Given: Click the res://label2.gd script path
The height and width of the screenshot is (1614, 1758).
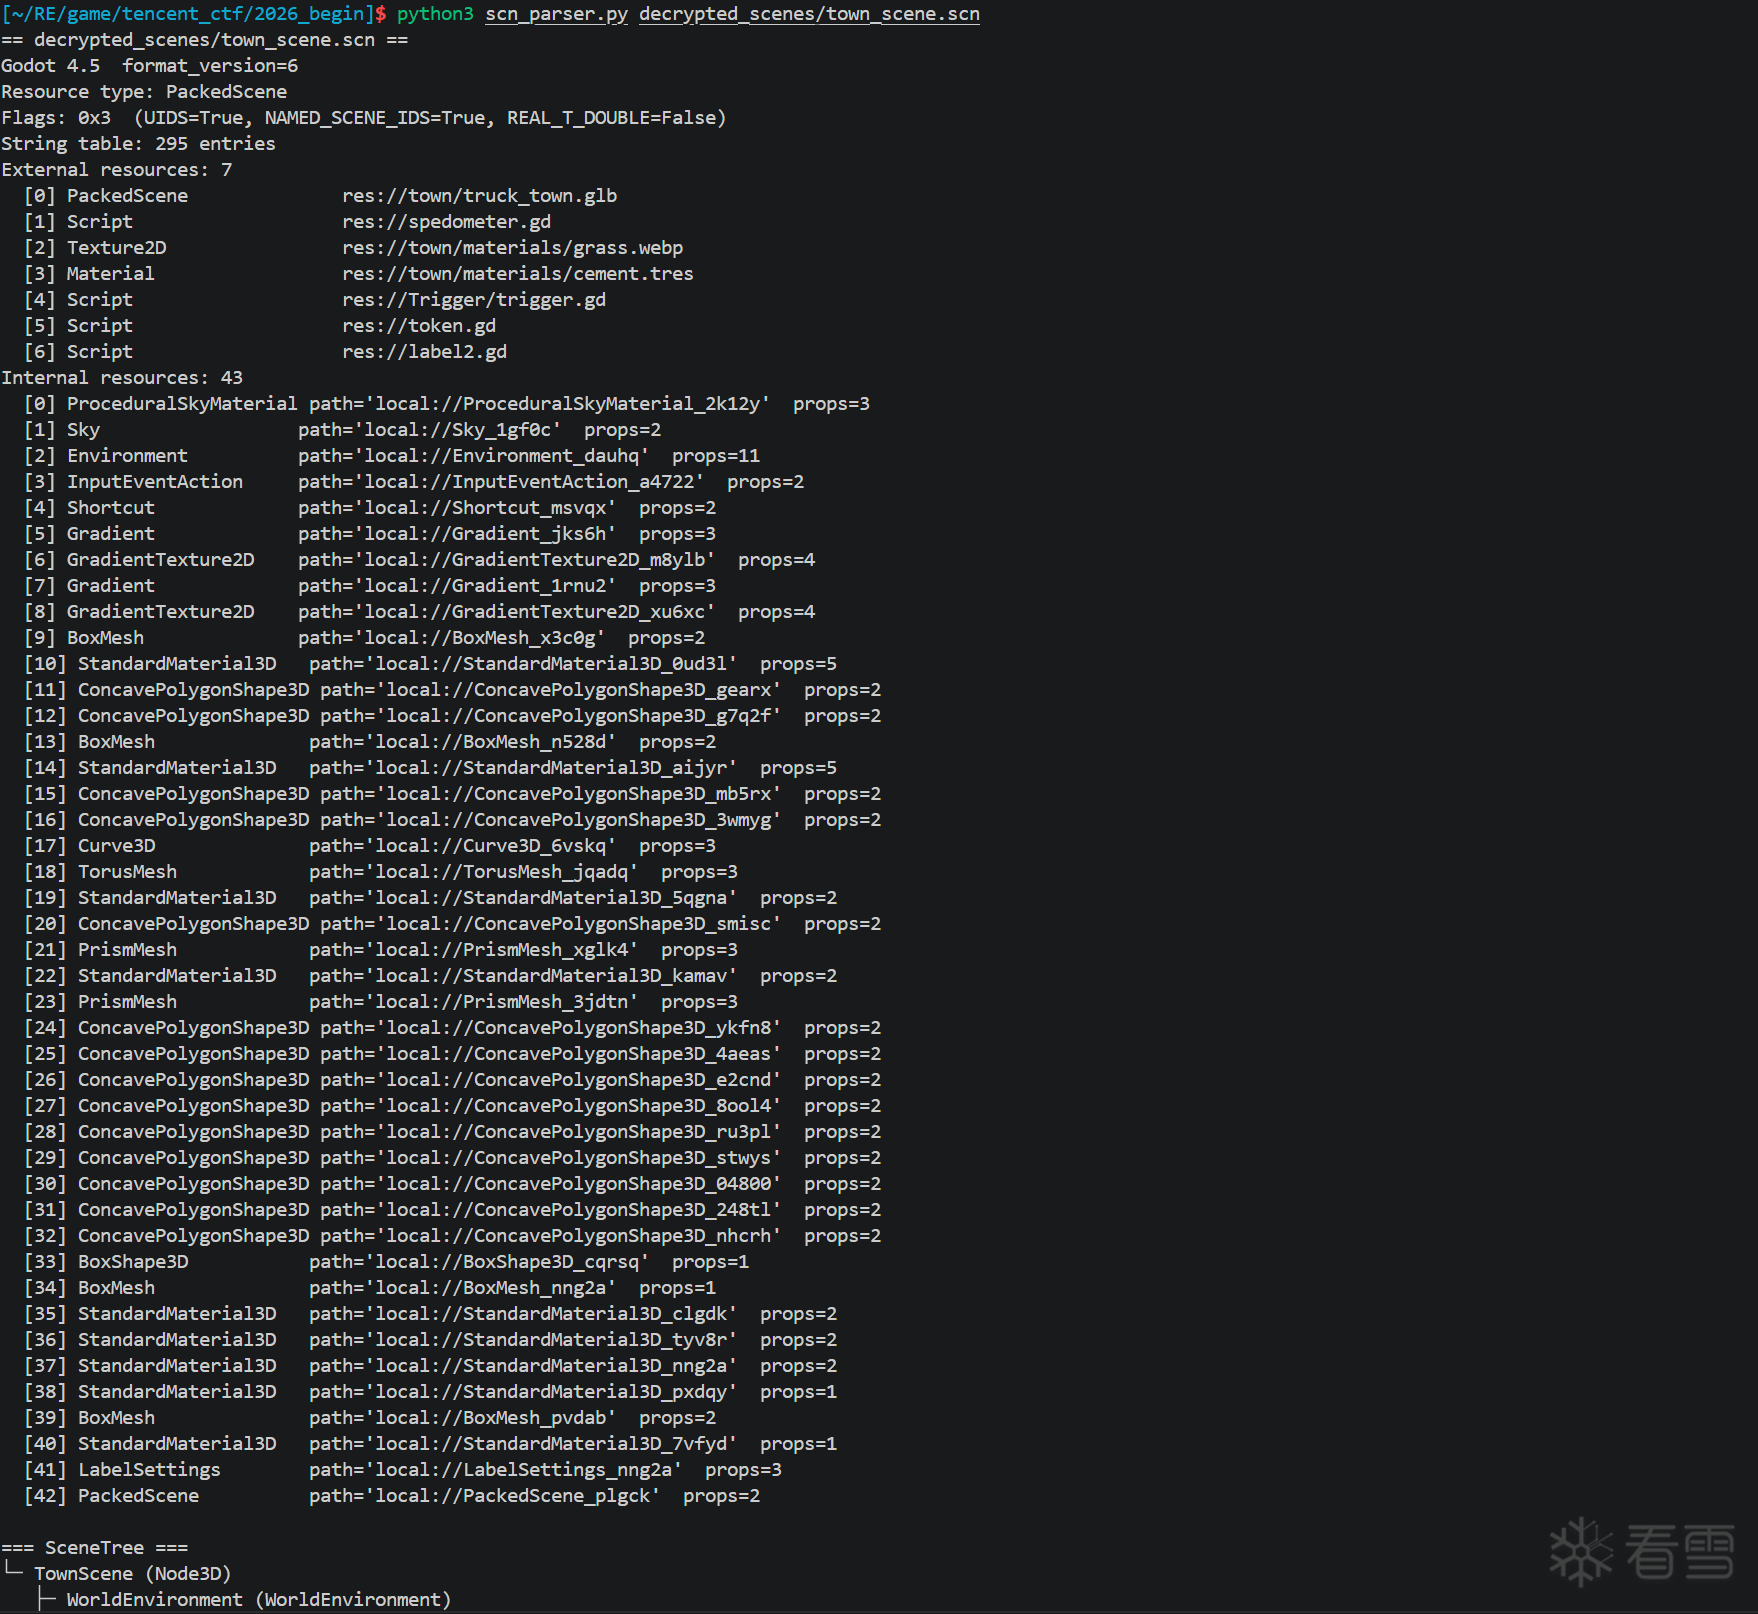Looking at the screenshot, I should (x=424, y=352).
